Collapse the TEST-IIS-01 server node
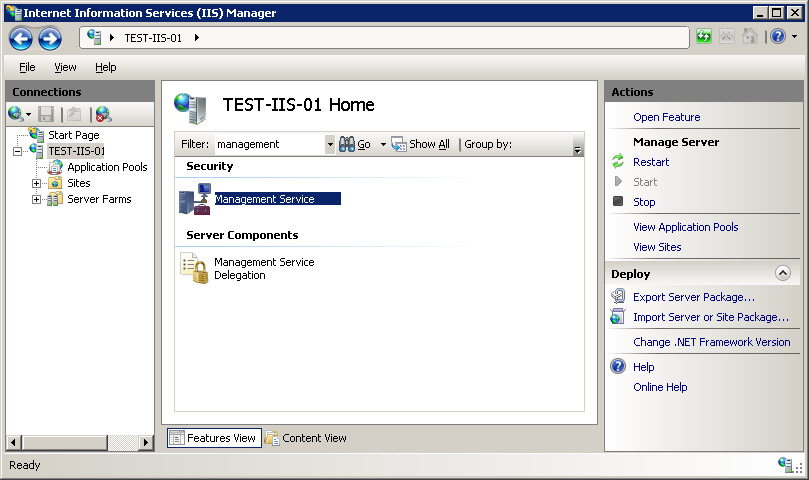 pos(18,151)
